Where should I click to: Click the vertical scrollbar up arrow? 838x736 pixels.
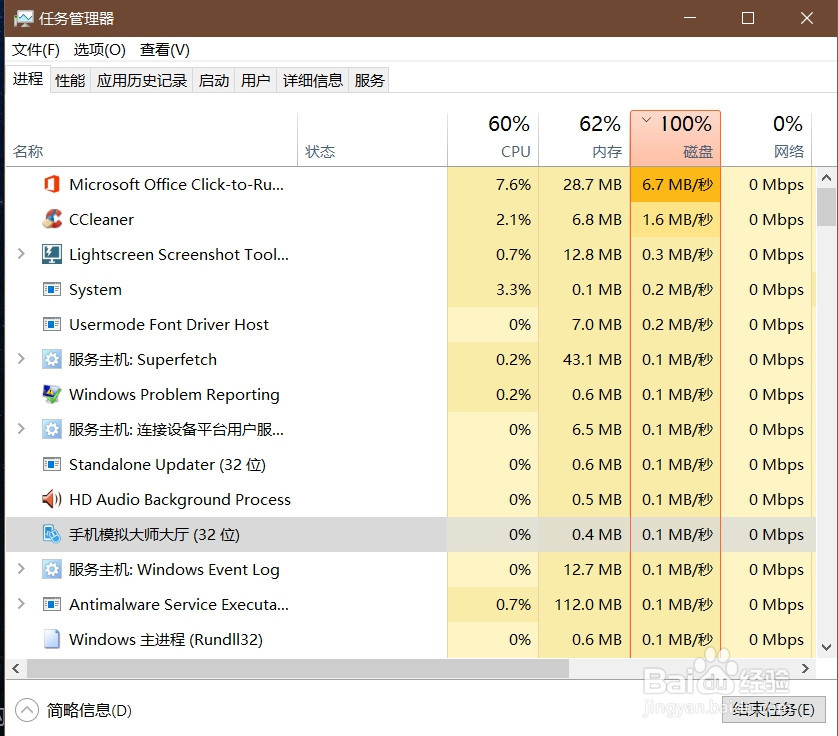tap(826, 177)
